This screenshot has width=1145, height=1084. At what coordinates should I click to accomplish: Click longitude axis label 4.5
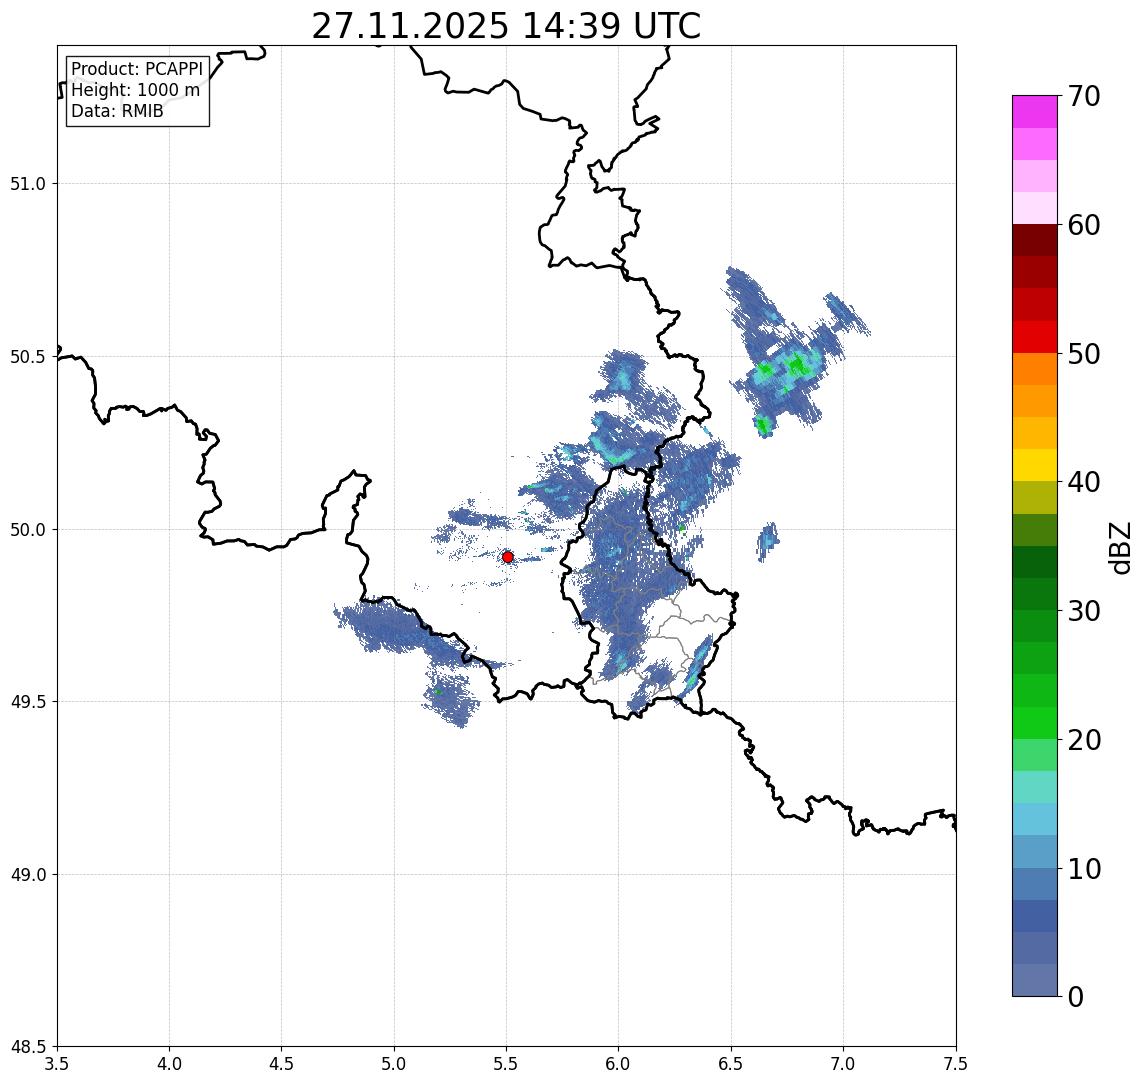(x=282, y=1064)
